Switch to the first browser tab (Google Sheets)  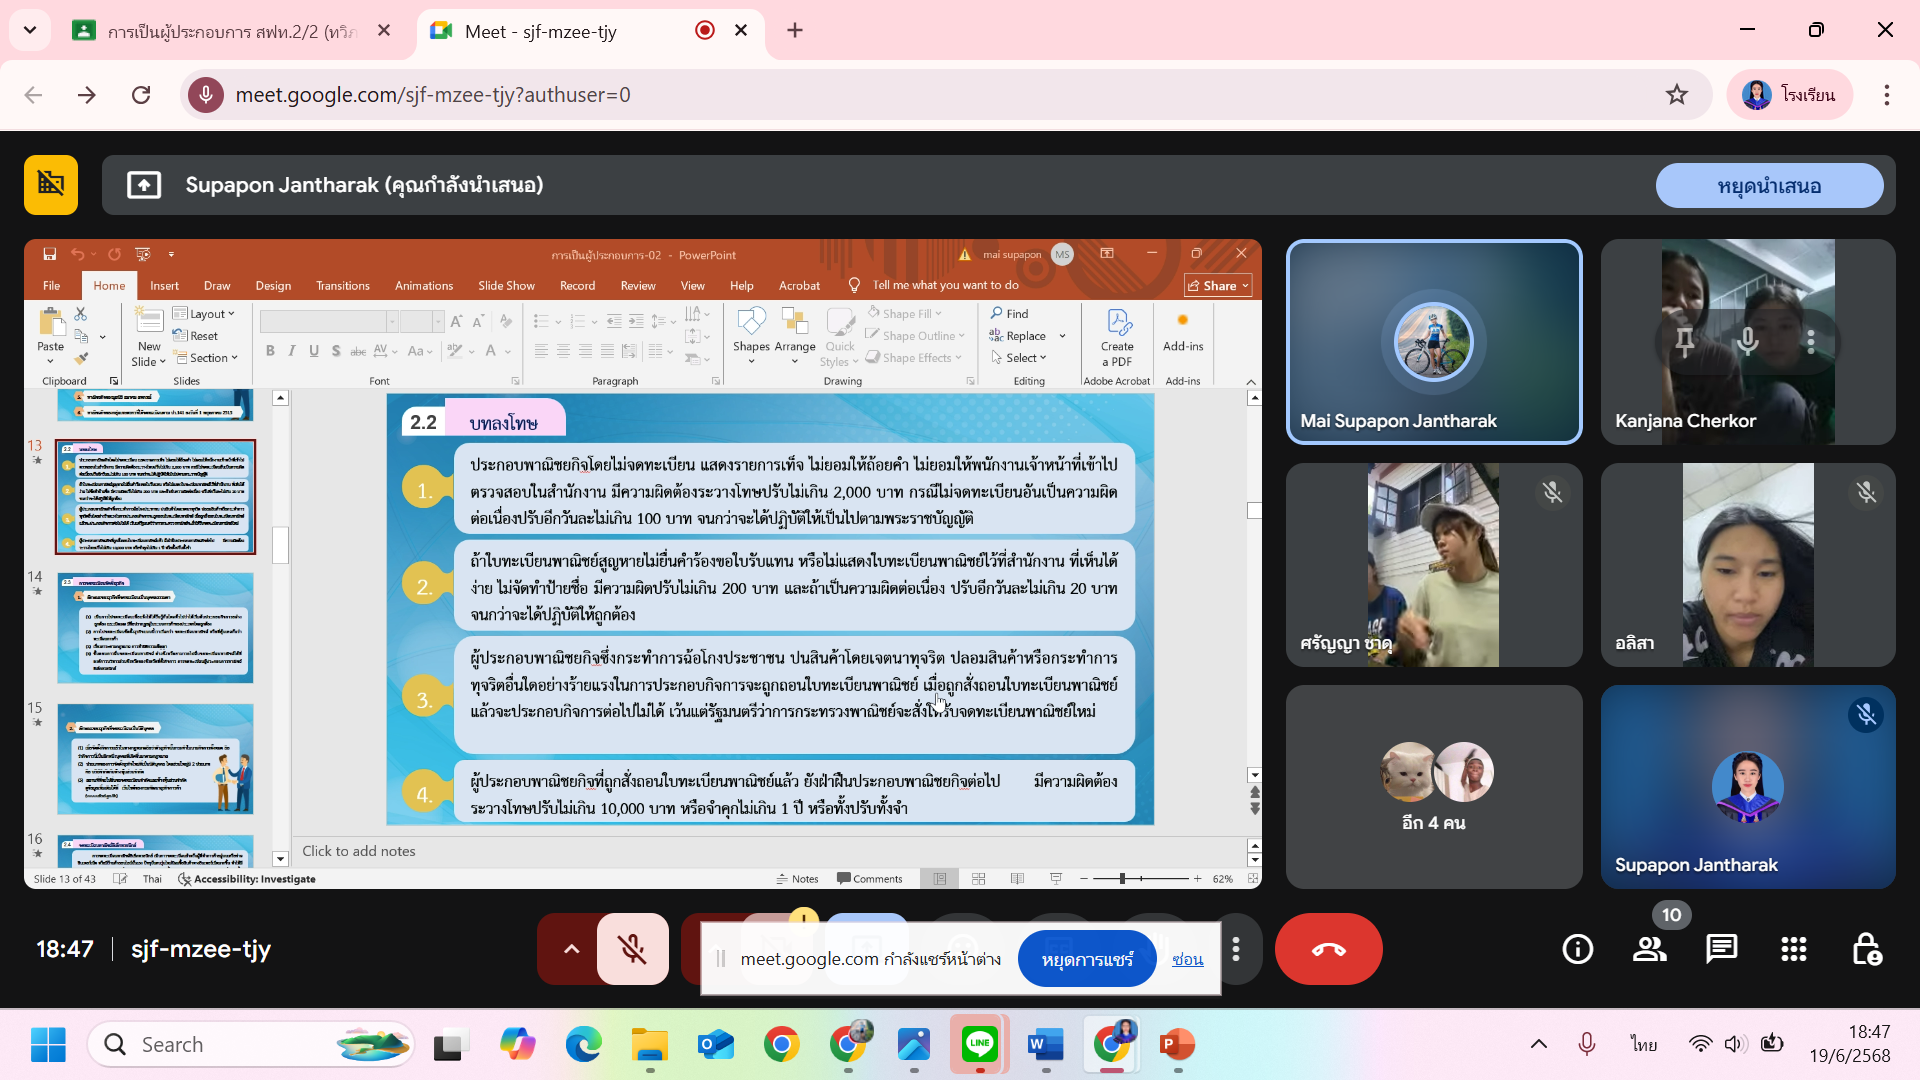232,31
